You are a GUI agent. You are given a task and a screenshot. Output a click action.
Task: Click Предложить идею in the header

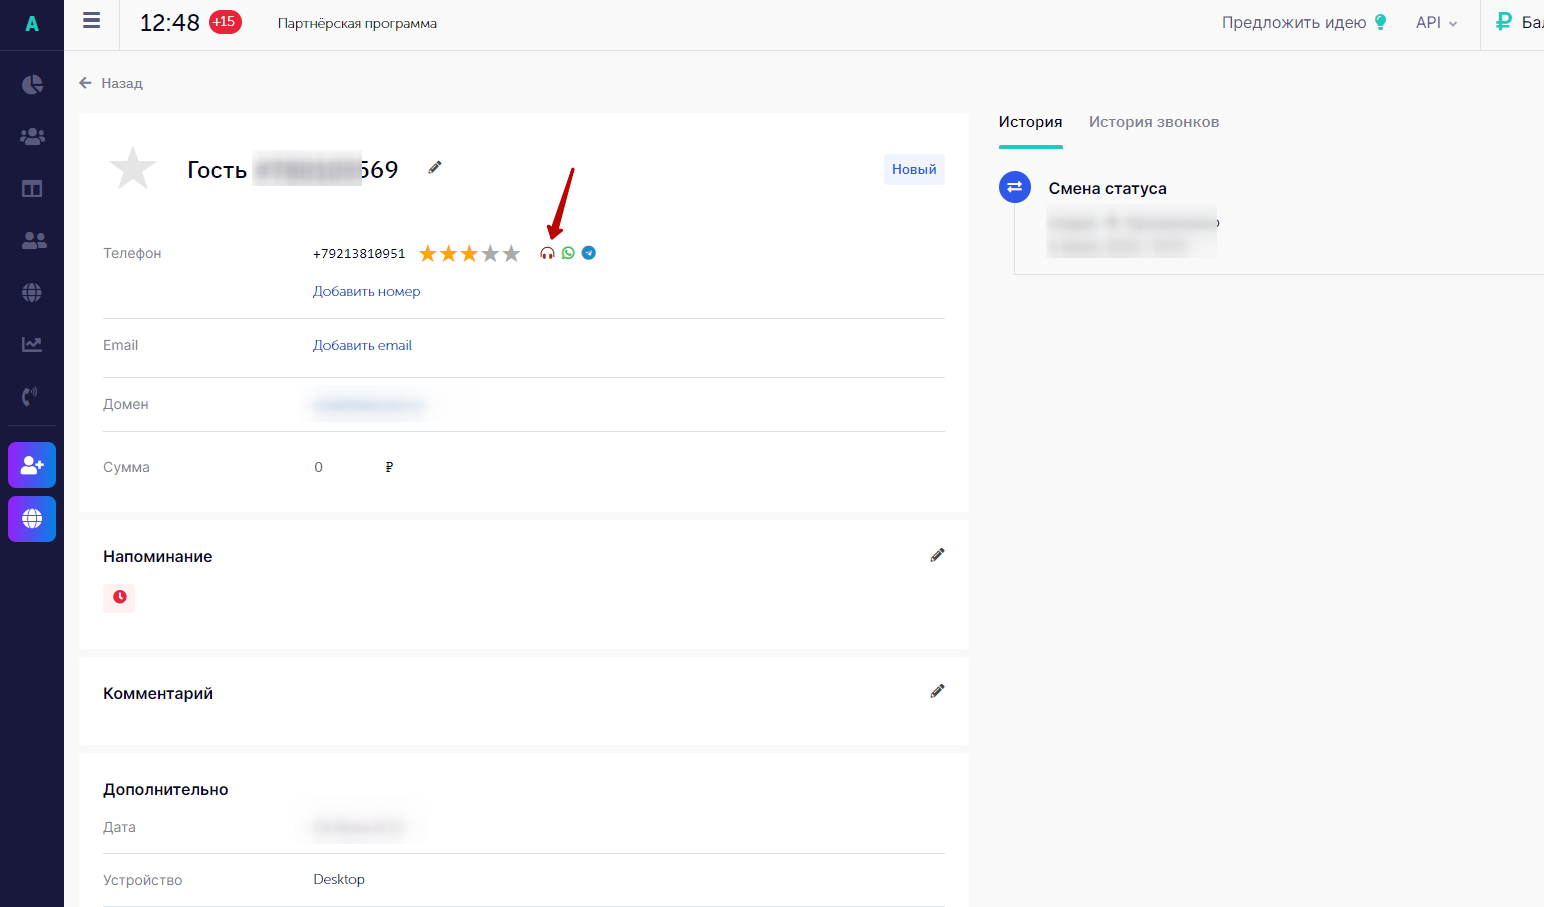pyautogui.click(x=1294, y=22)
